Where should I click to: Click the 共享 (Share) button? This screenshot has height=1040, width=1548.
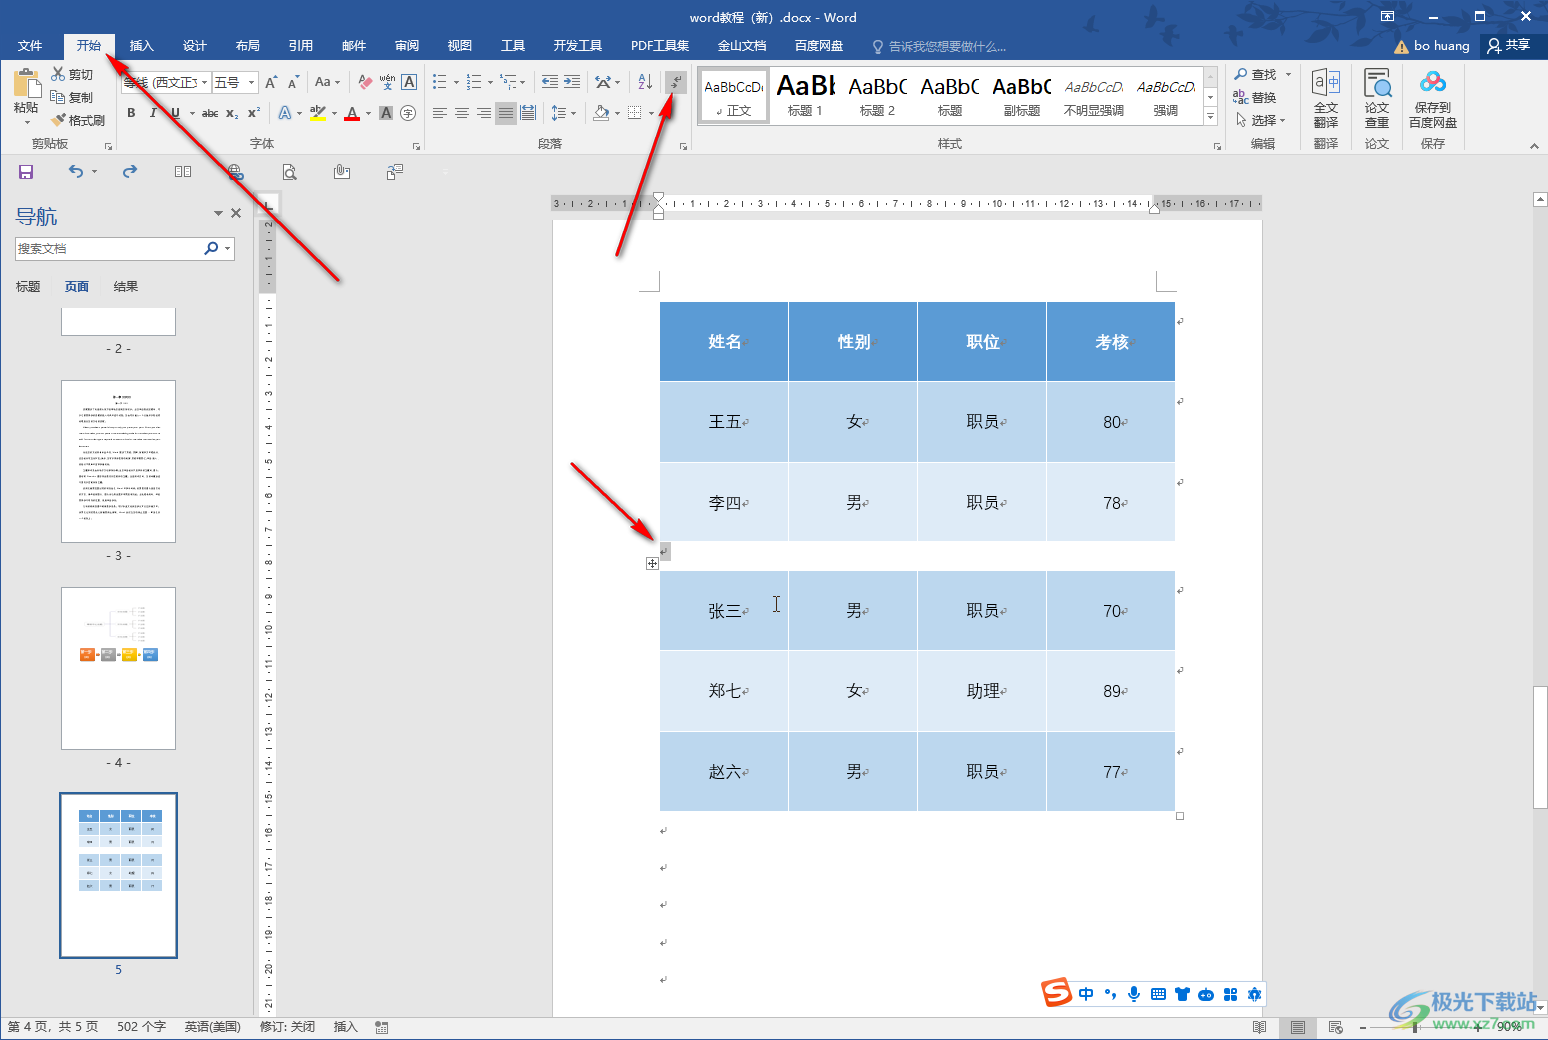[1509, 45]
